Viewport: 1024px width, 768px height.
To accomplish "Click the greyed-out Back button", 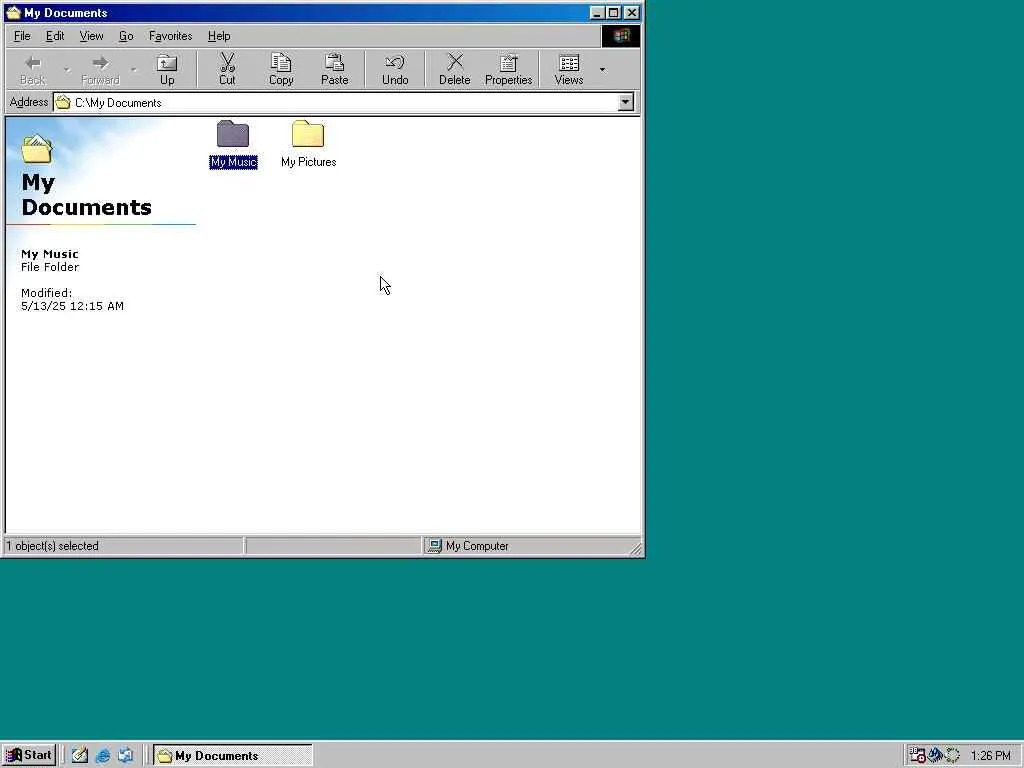I will 33,69.
